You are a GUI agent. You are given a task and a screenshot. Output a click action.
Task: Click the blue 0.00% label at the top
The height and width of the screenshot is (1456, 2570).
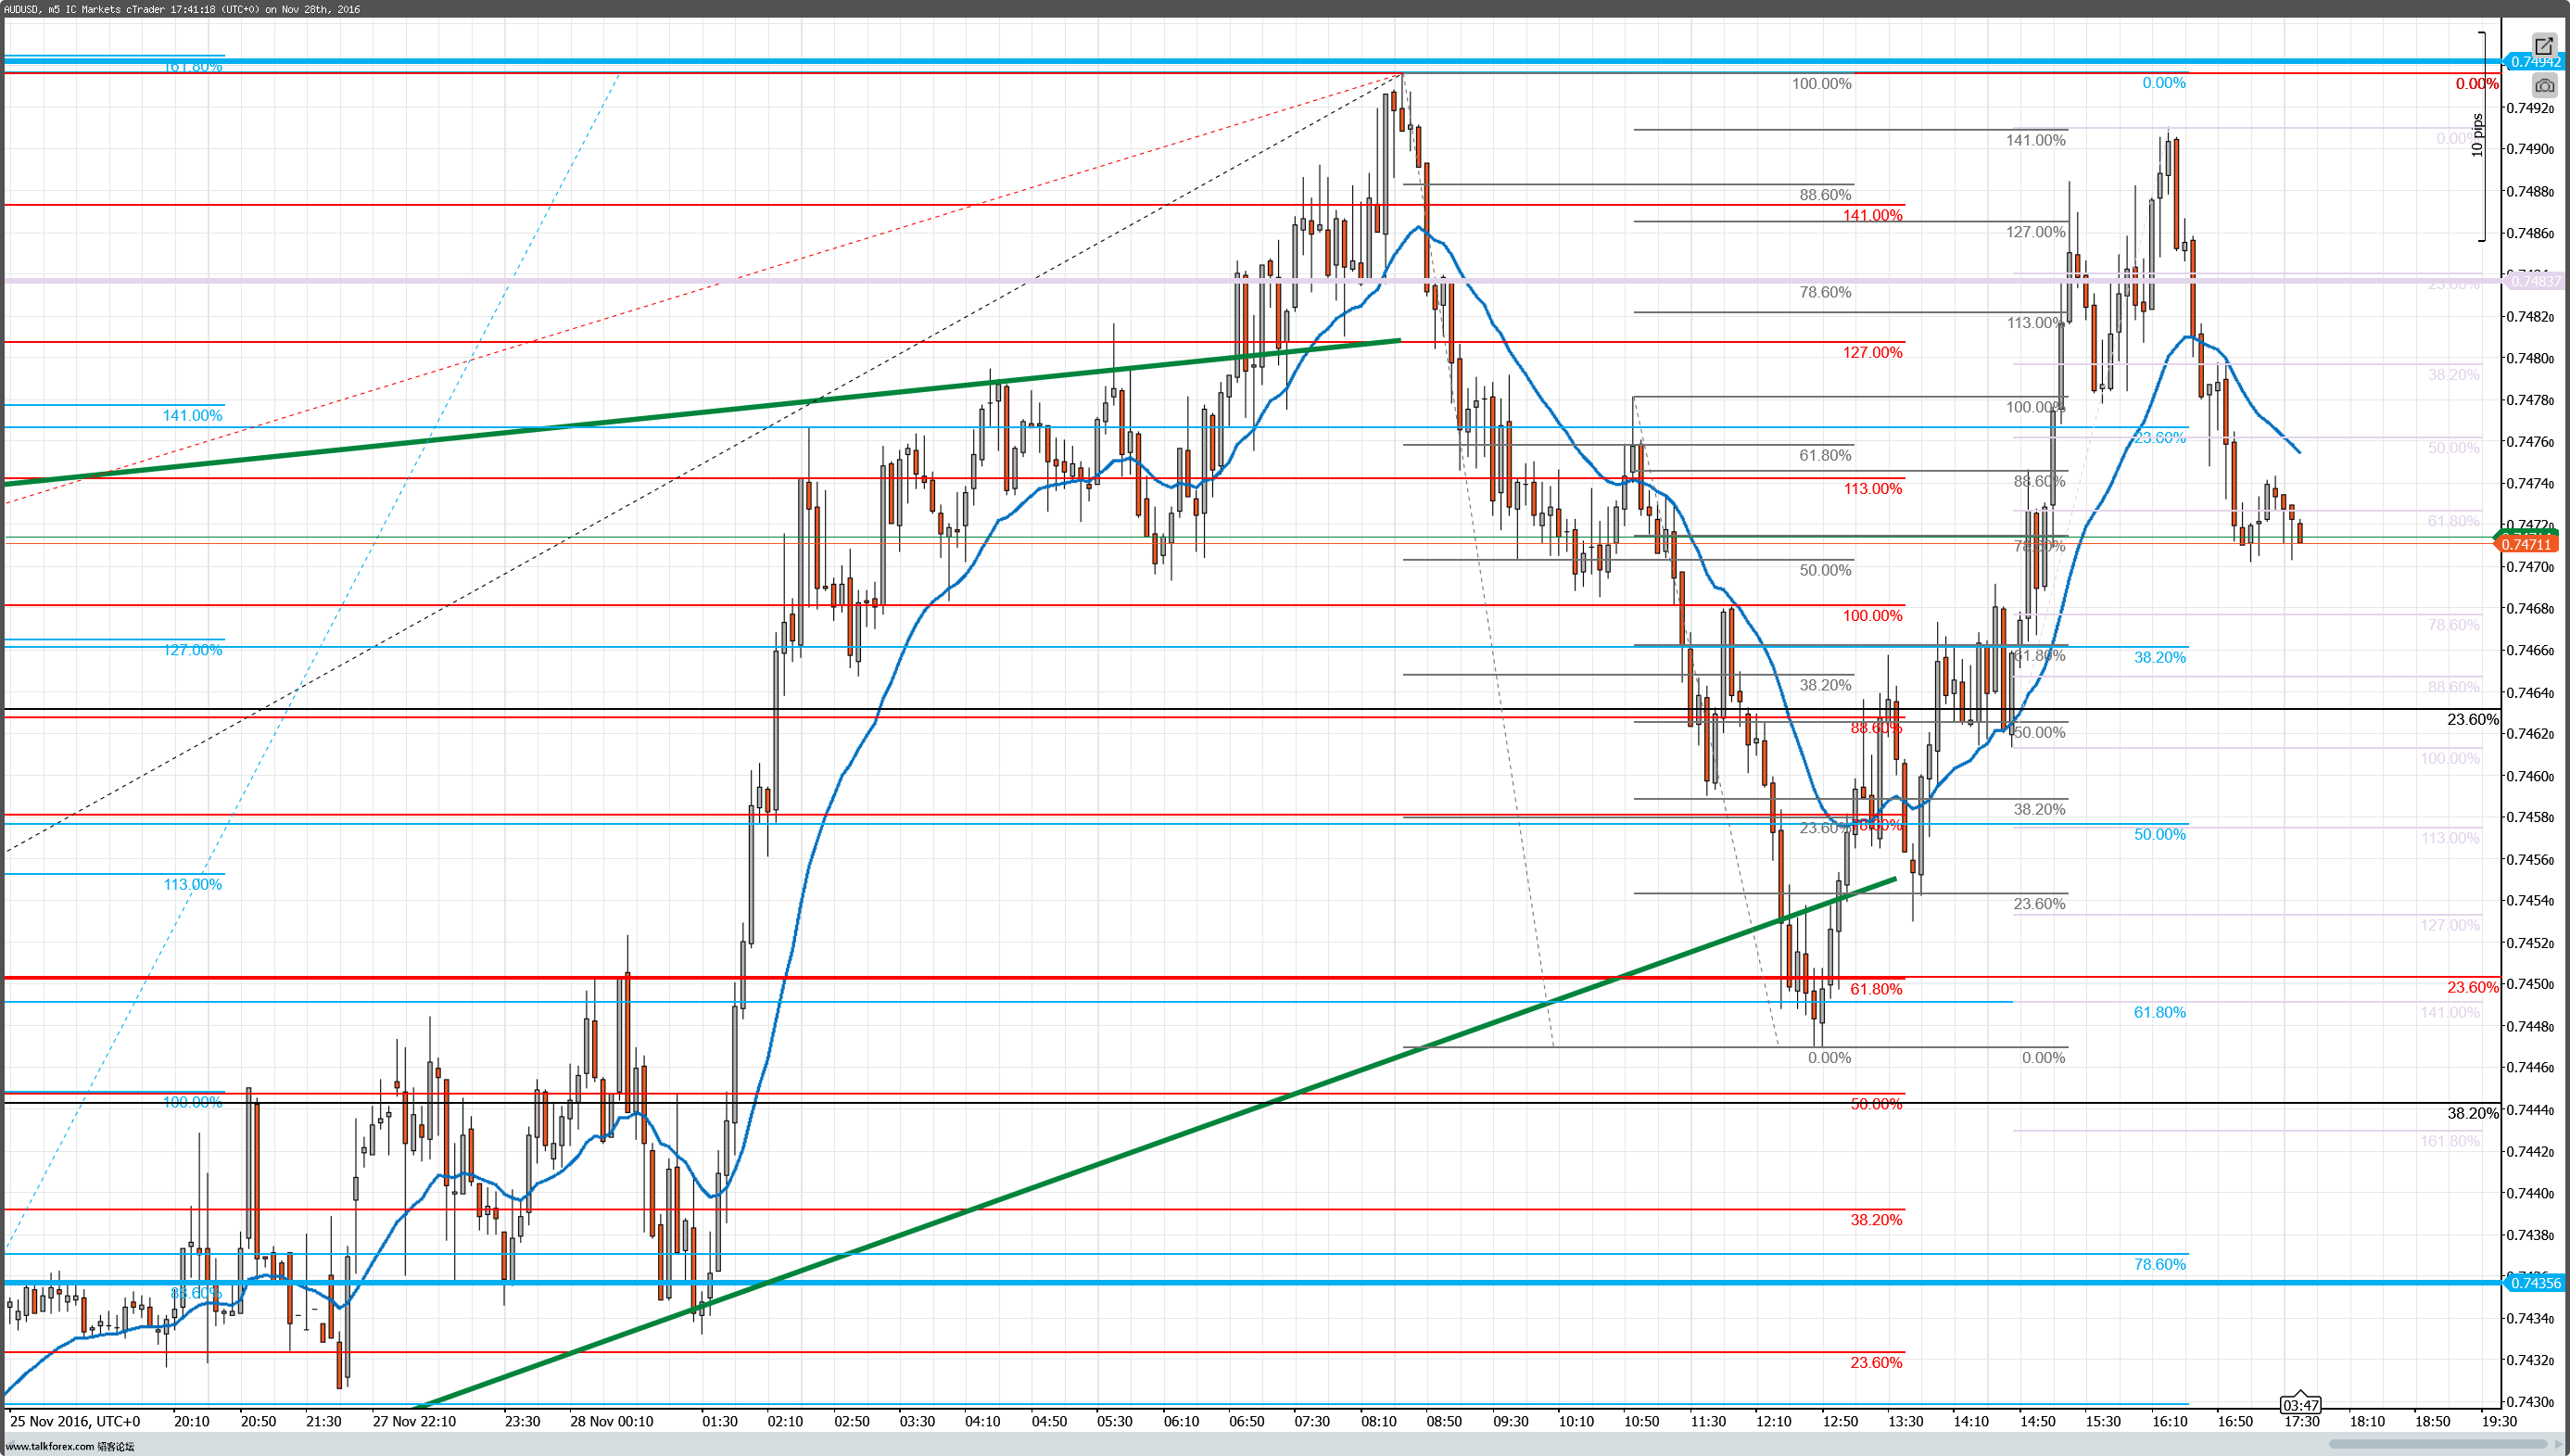point(2164,83)
